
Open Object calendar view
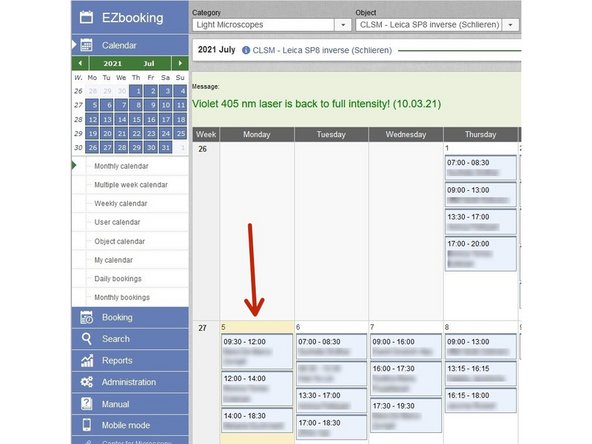point(119,241)
